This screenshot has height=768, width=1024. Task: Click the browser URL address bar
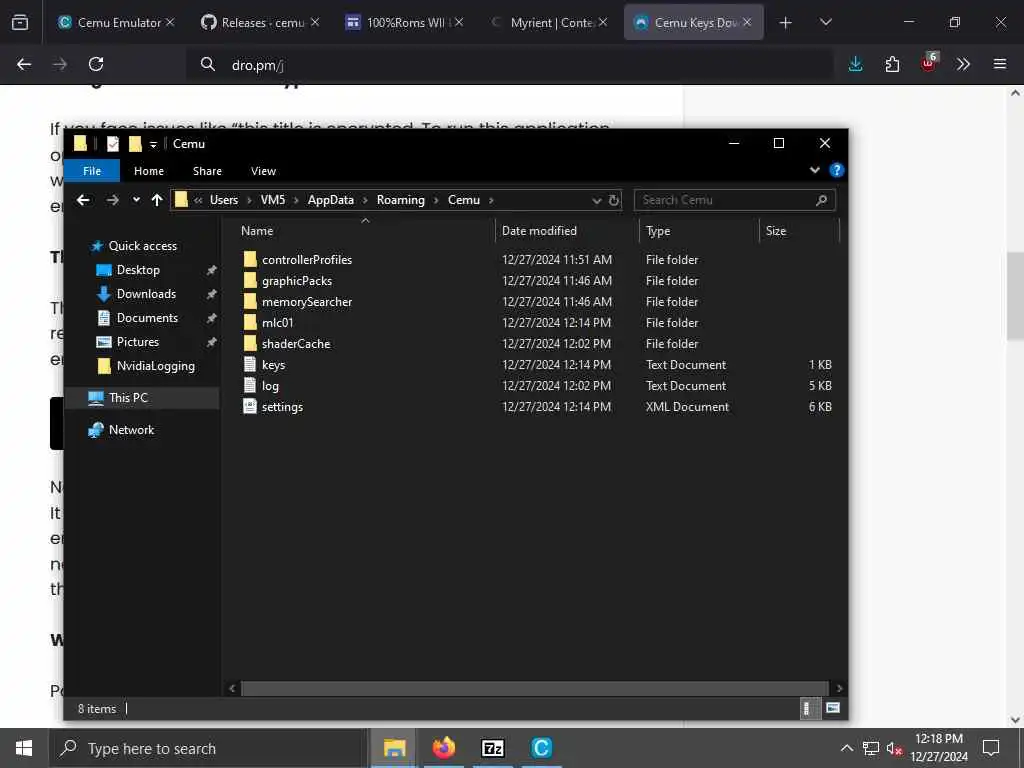pyautogui.click(x=509, y=65)
